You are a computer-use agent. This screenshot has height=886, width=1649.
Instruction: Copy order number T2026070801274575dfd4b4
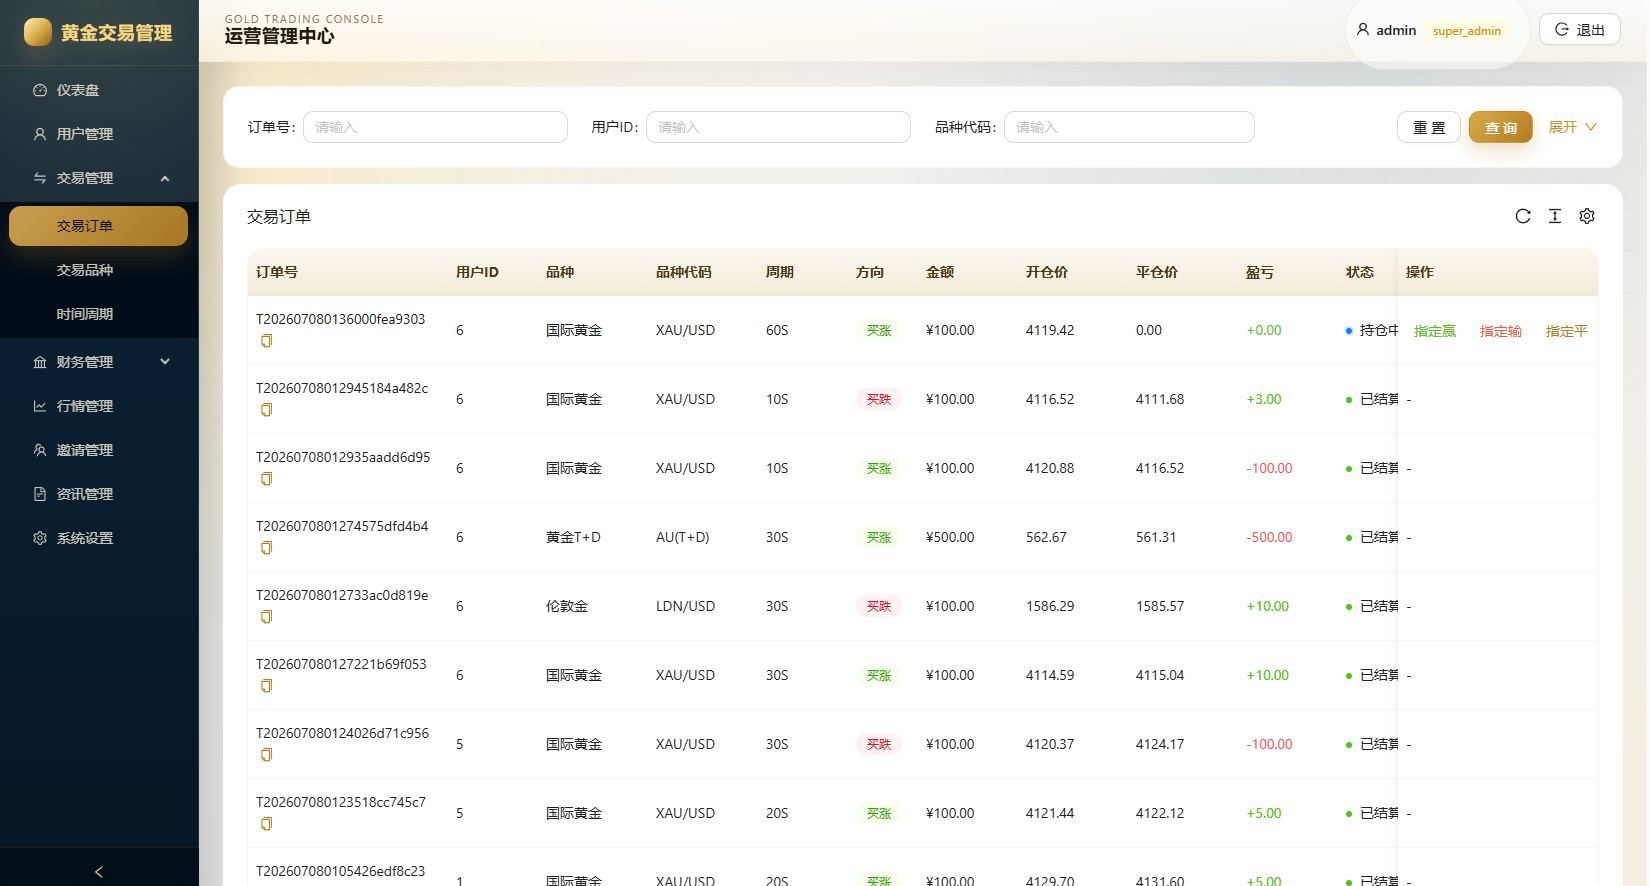tap(266, 548)
